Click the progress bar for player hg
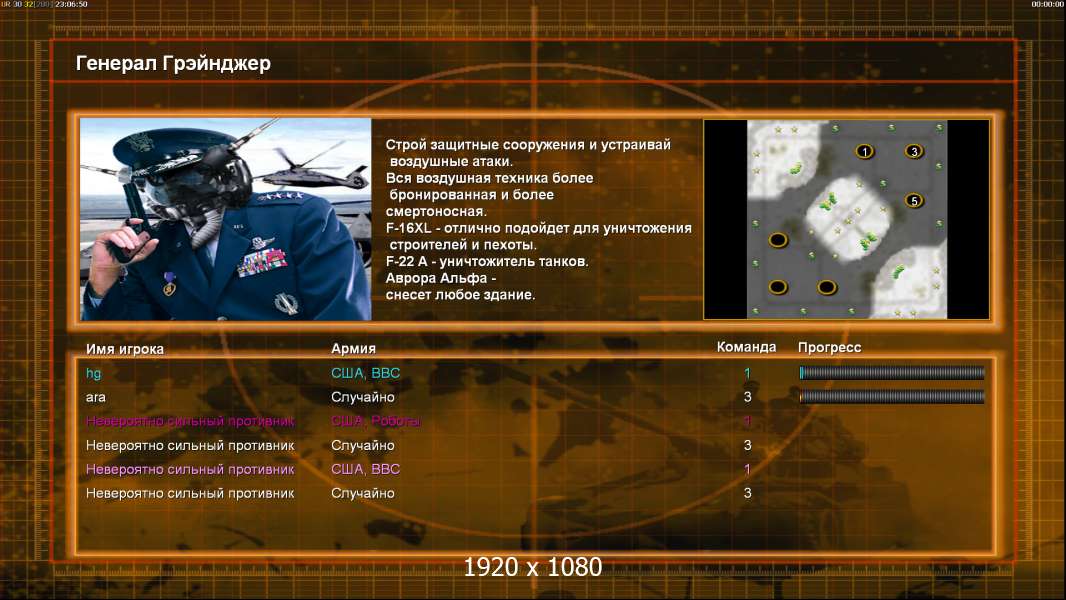Screen dimensions: 1066x600 point(892,372)
